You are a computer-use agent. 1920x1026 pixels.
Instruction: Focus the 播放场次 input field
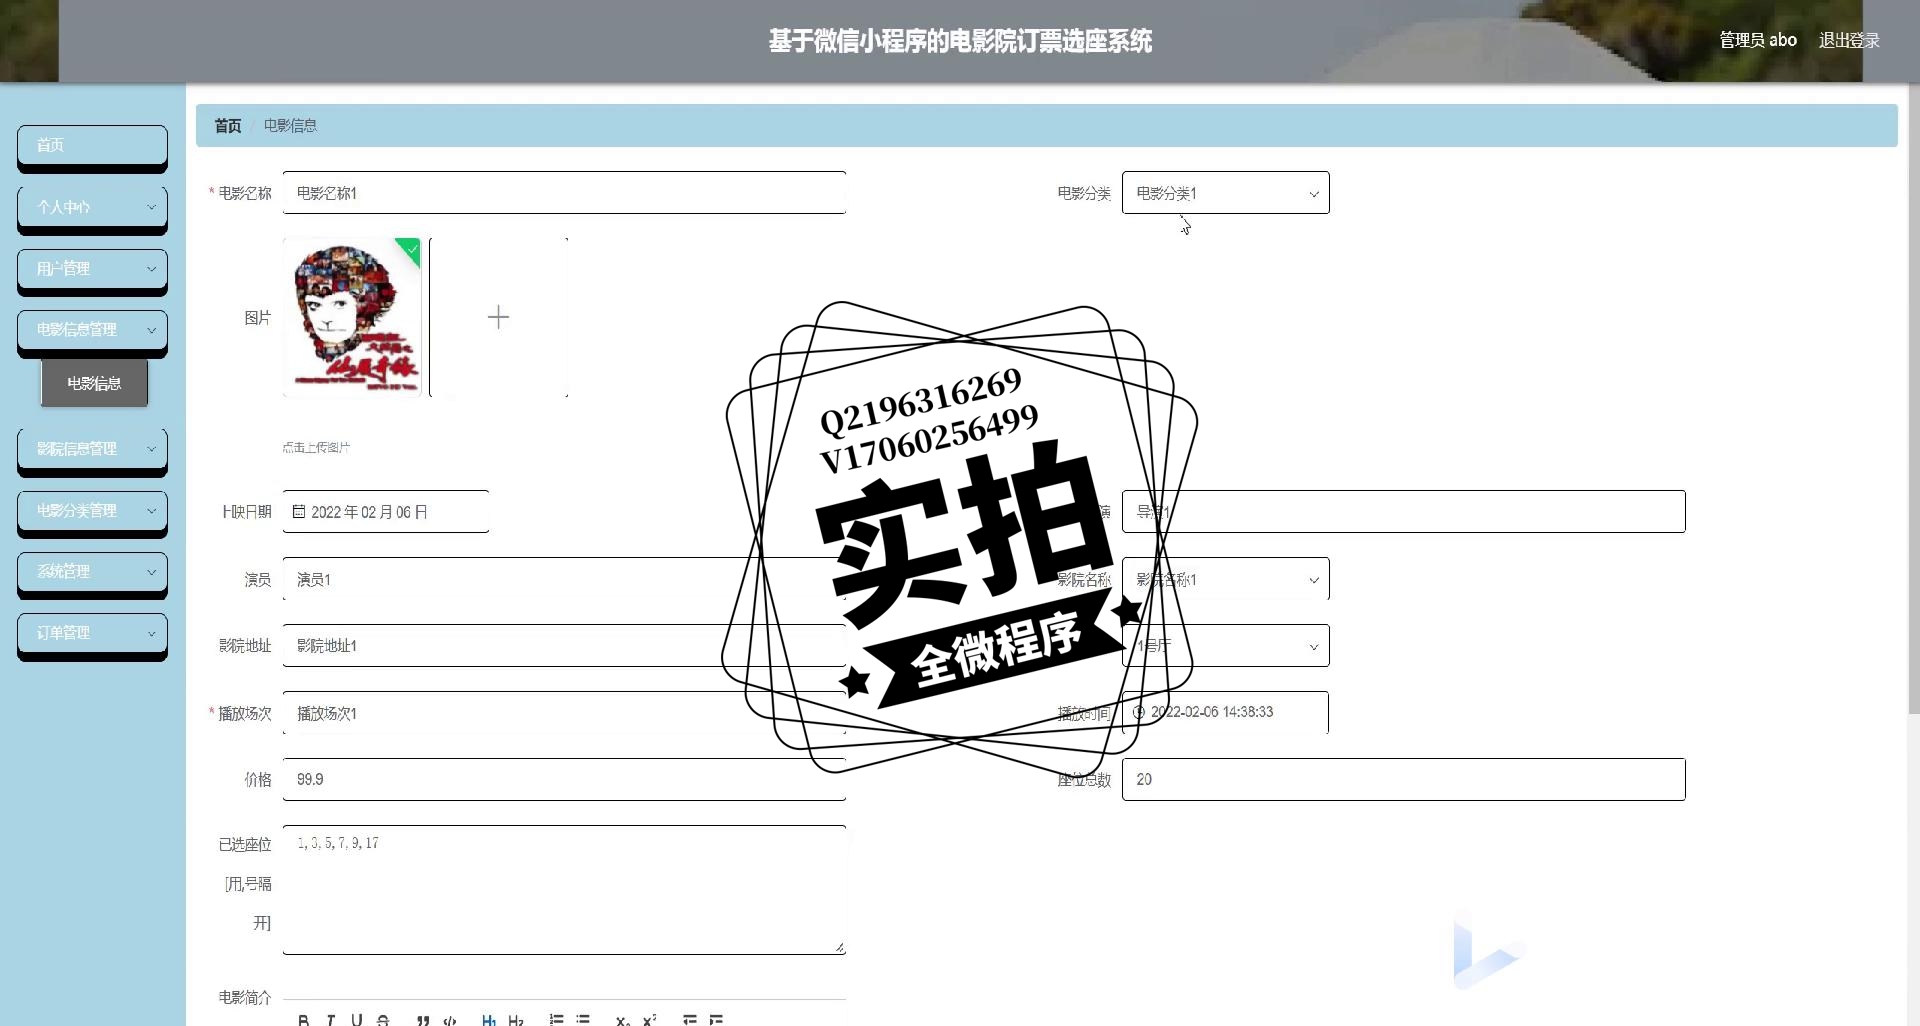pyautogui.click(x=564, y=713)
